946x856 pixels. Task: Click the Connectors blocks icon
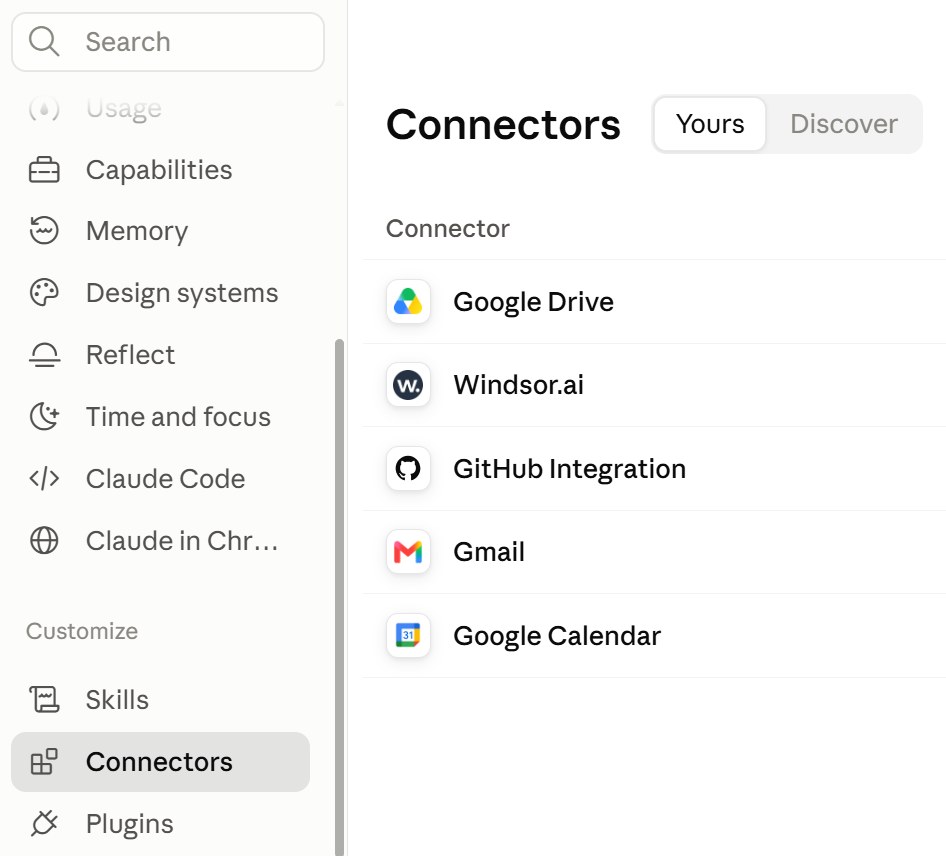44,762
